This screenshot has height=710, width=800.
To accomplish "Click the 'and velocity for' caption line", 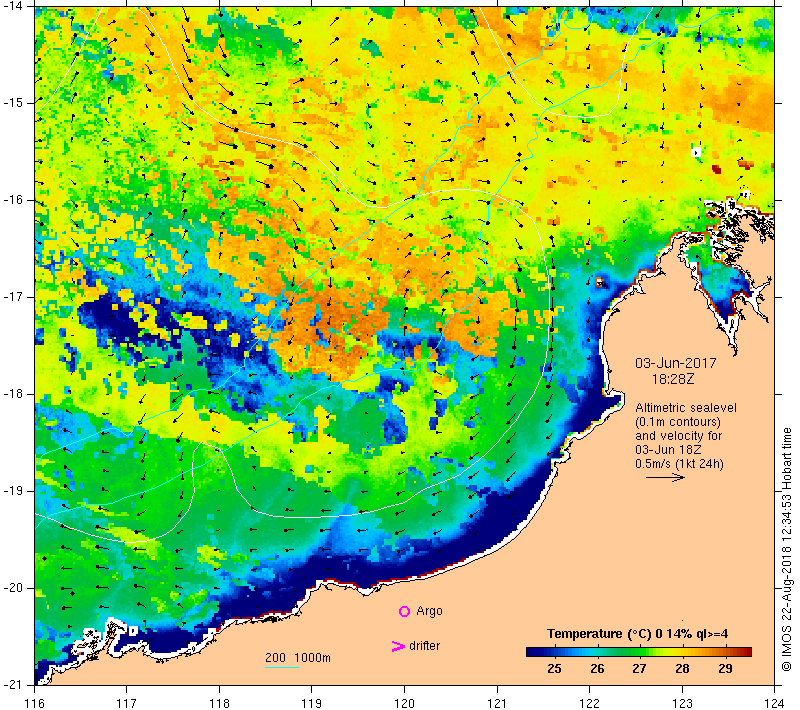I will pyautogui.click(x=679, y=436).
